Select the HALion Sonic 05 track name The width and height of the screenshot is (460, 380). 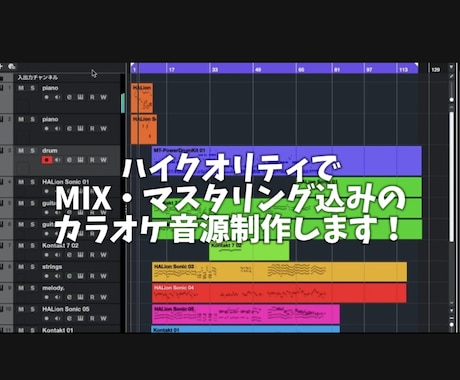pyautogui.click(x=66, y=309)
